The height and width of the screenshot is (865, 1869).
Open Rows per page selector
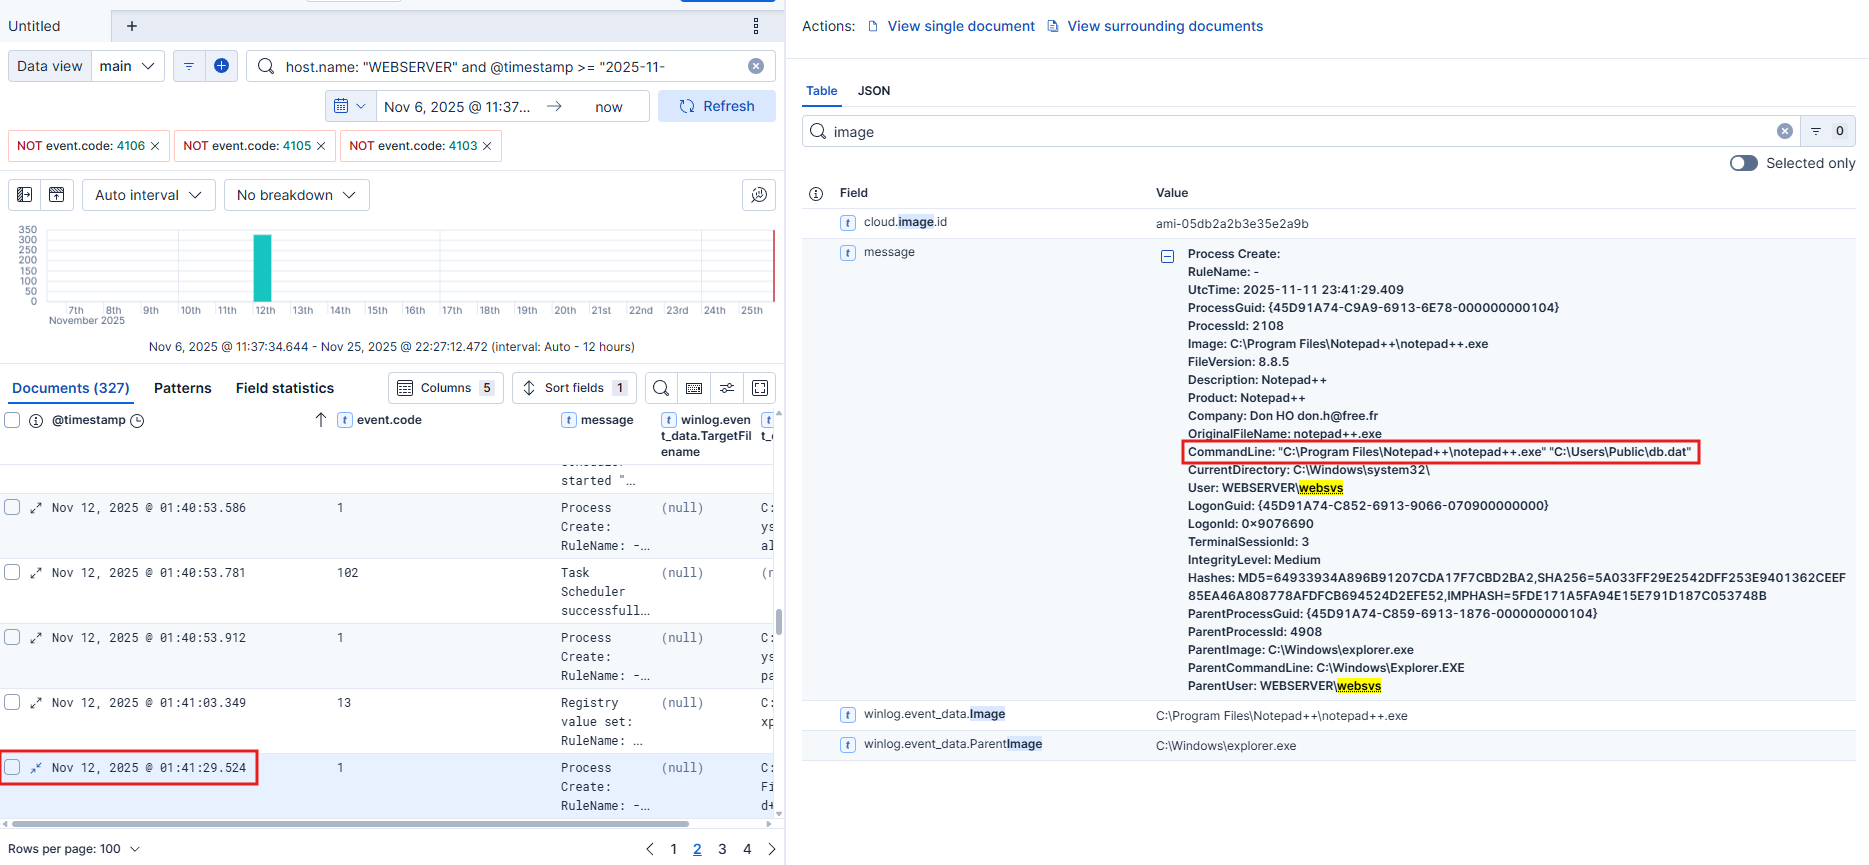coord(74,849)
